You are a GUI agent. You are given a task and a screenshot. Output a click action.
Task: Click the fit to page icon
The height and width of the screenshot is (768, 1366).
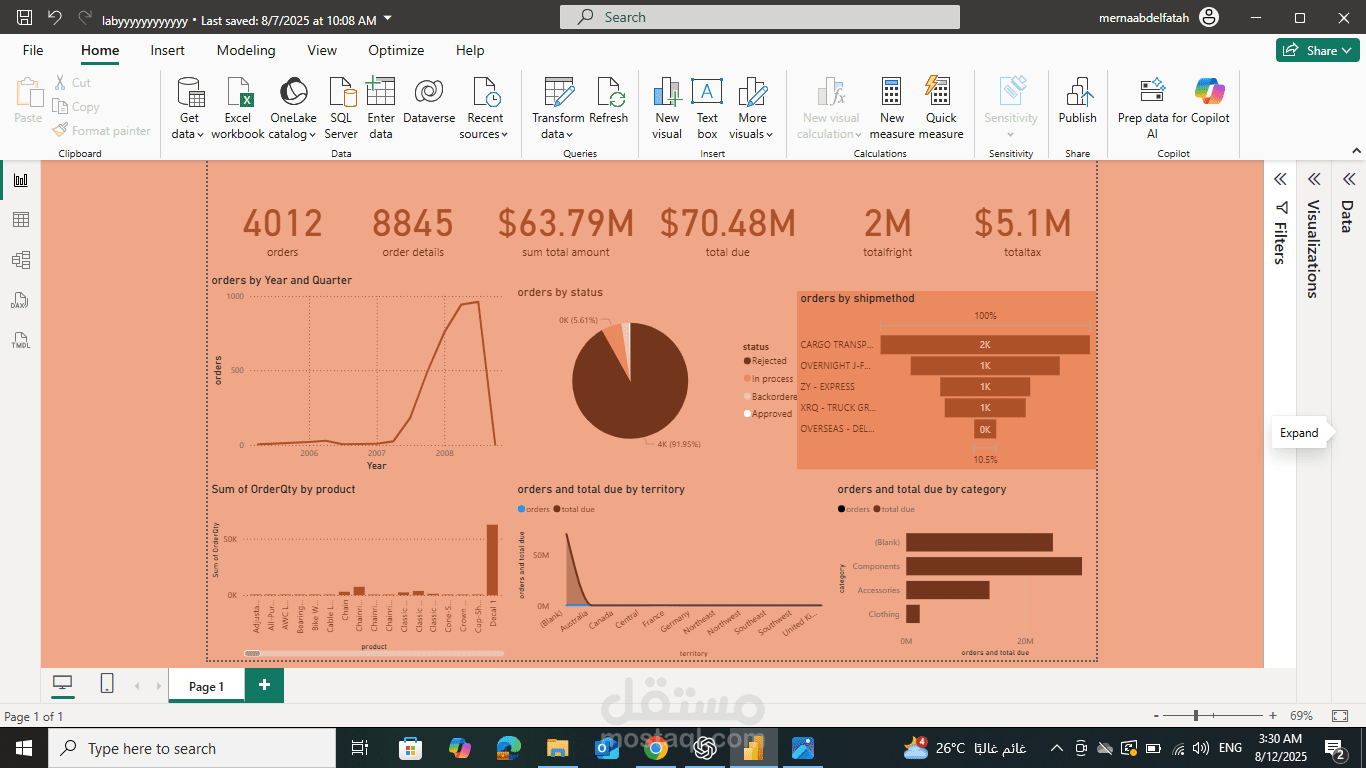click(x=1340, y=716)
